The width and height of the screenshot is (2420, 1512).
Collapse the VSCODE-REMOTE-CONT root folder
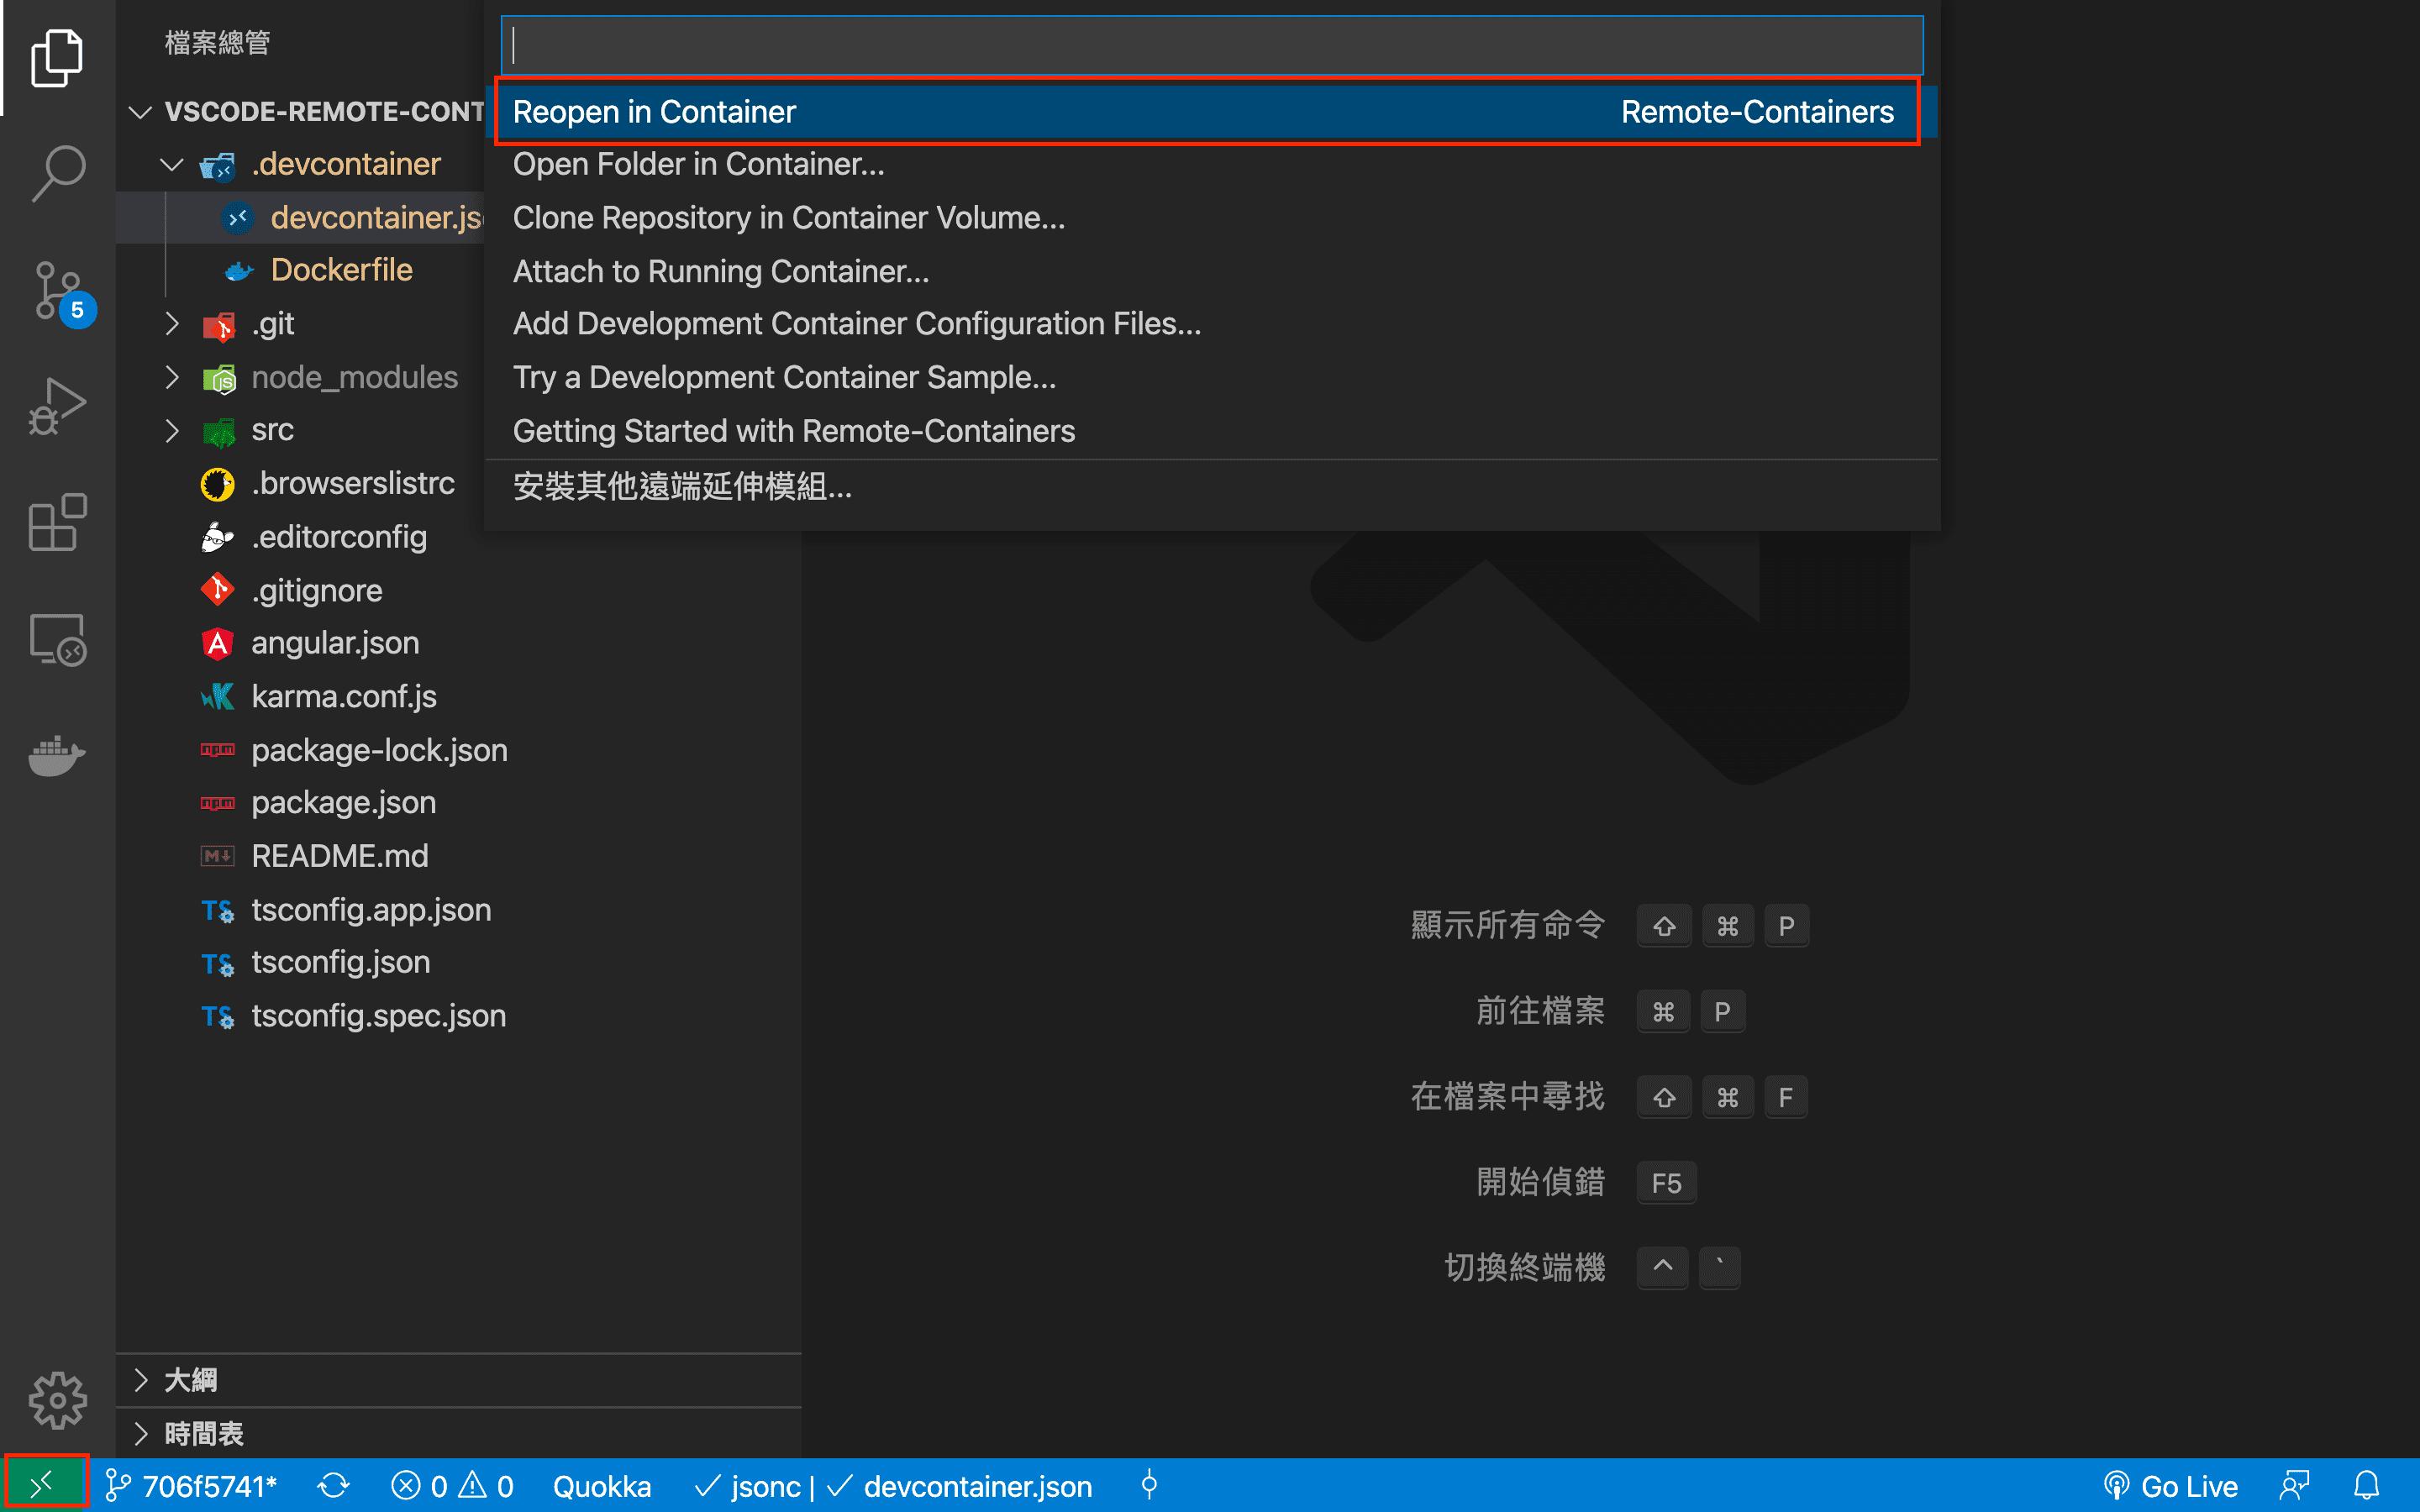(306, 111)
